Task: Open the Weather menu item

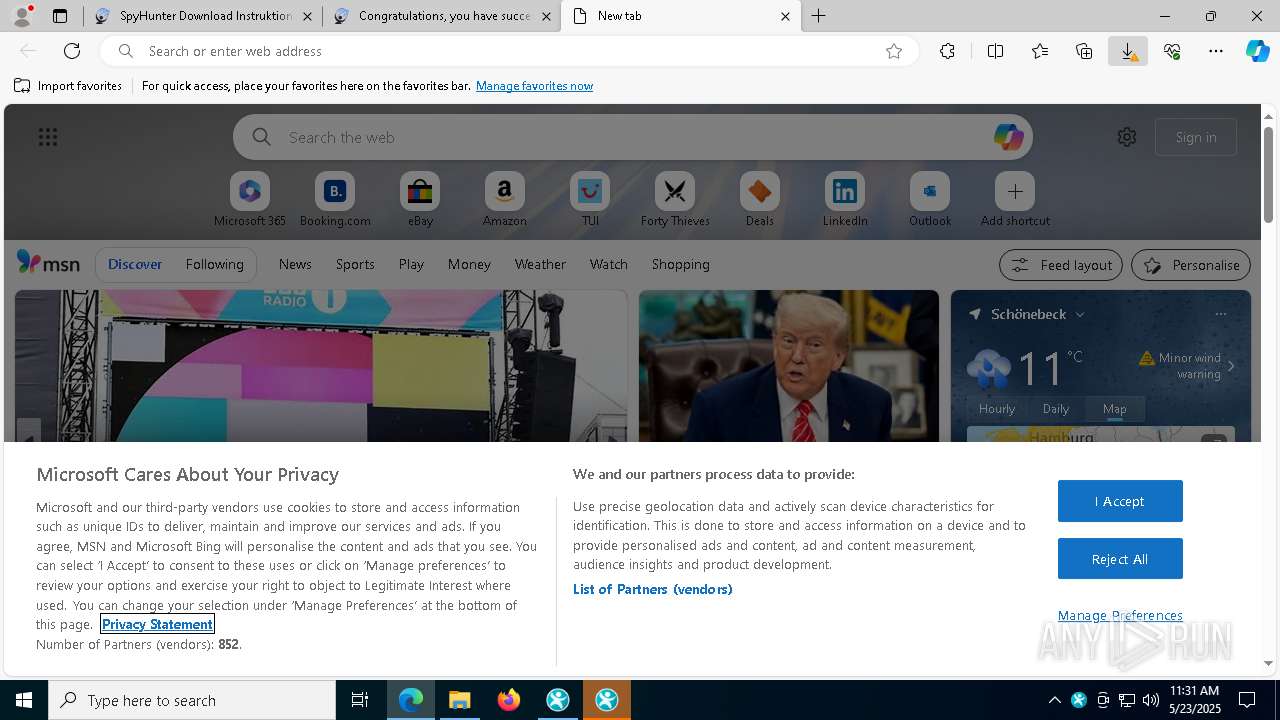Action: (x=540, y=264)
